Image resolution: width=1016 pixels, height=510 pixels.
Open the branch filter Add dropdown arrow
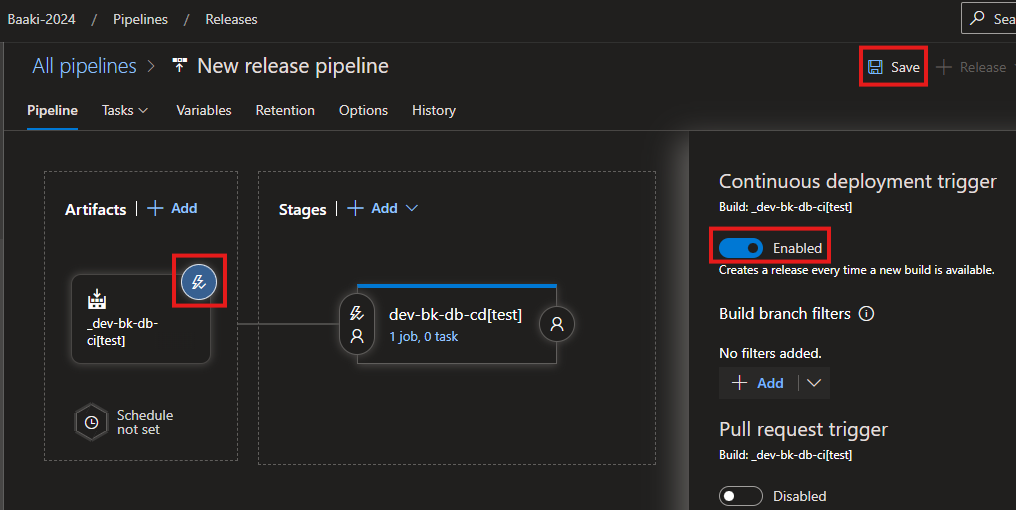coord(814,383)
